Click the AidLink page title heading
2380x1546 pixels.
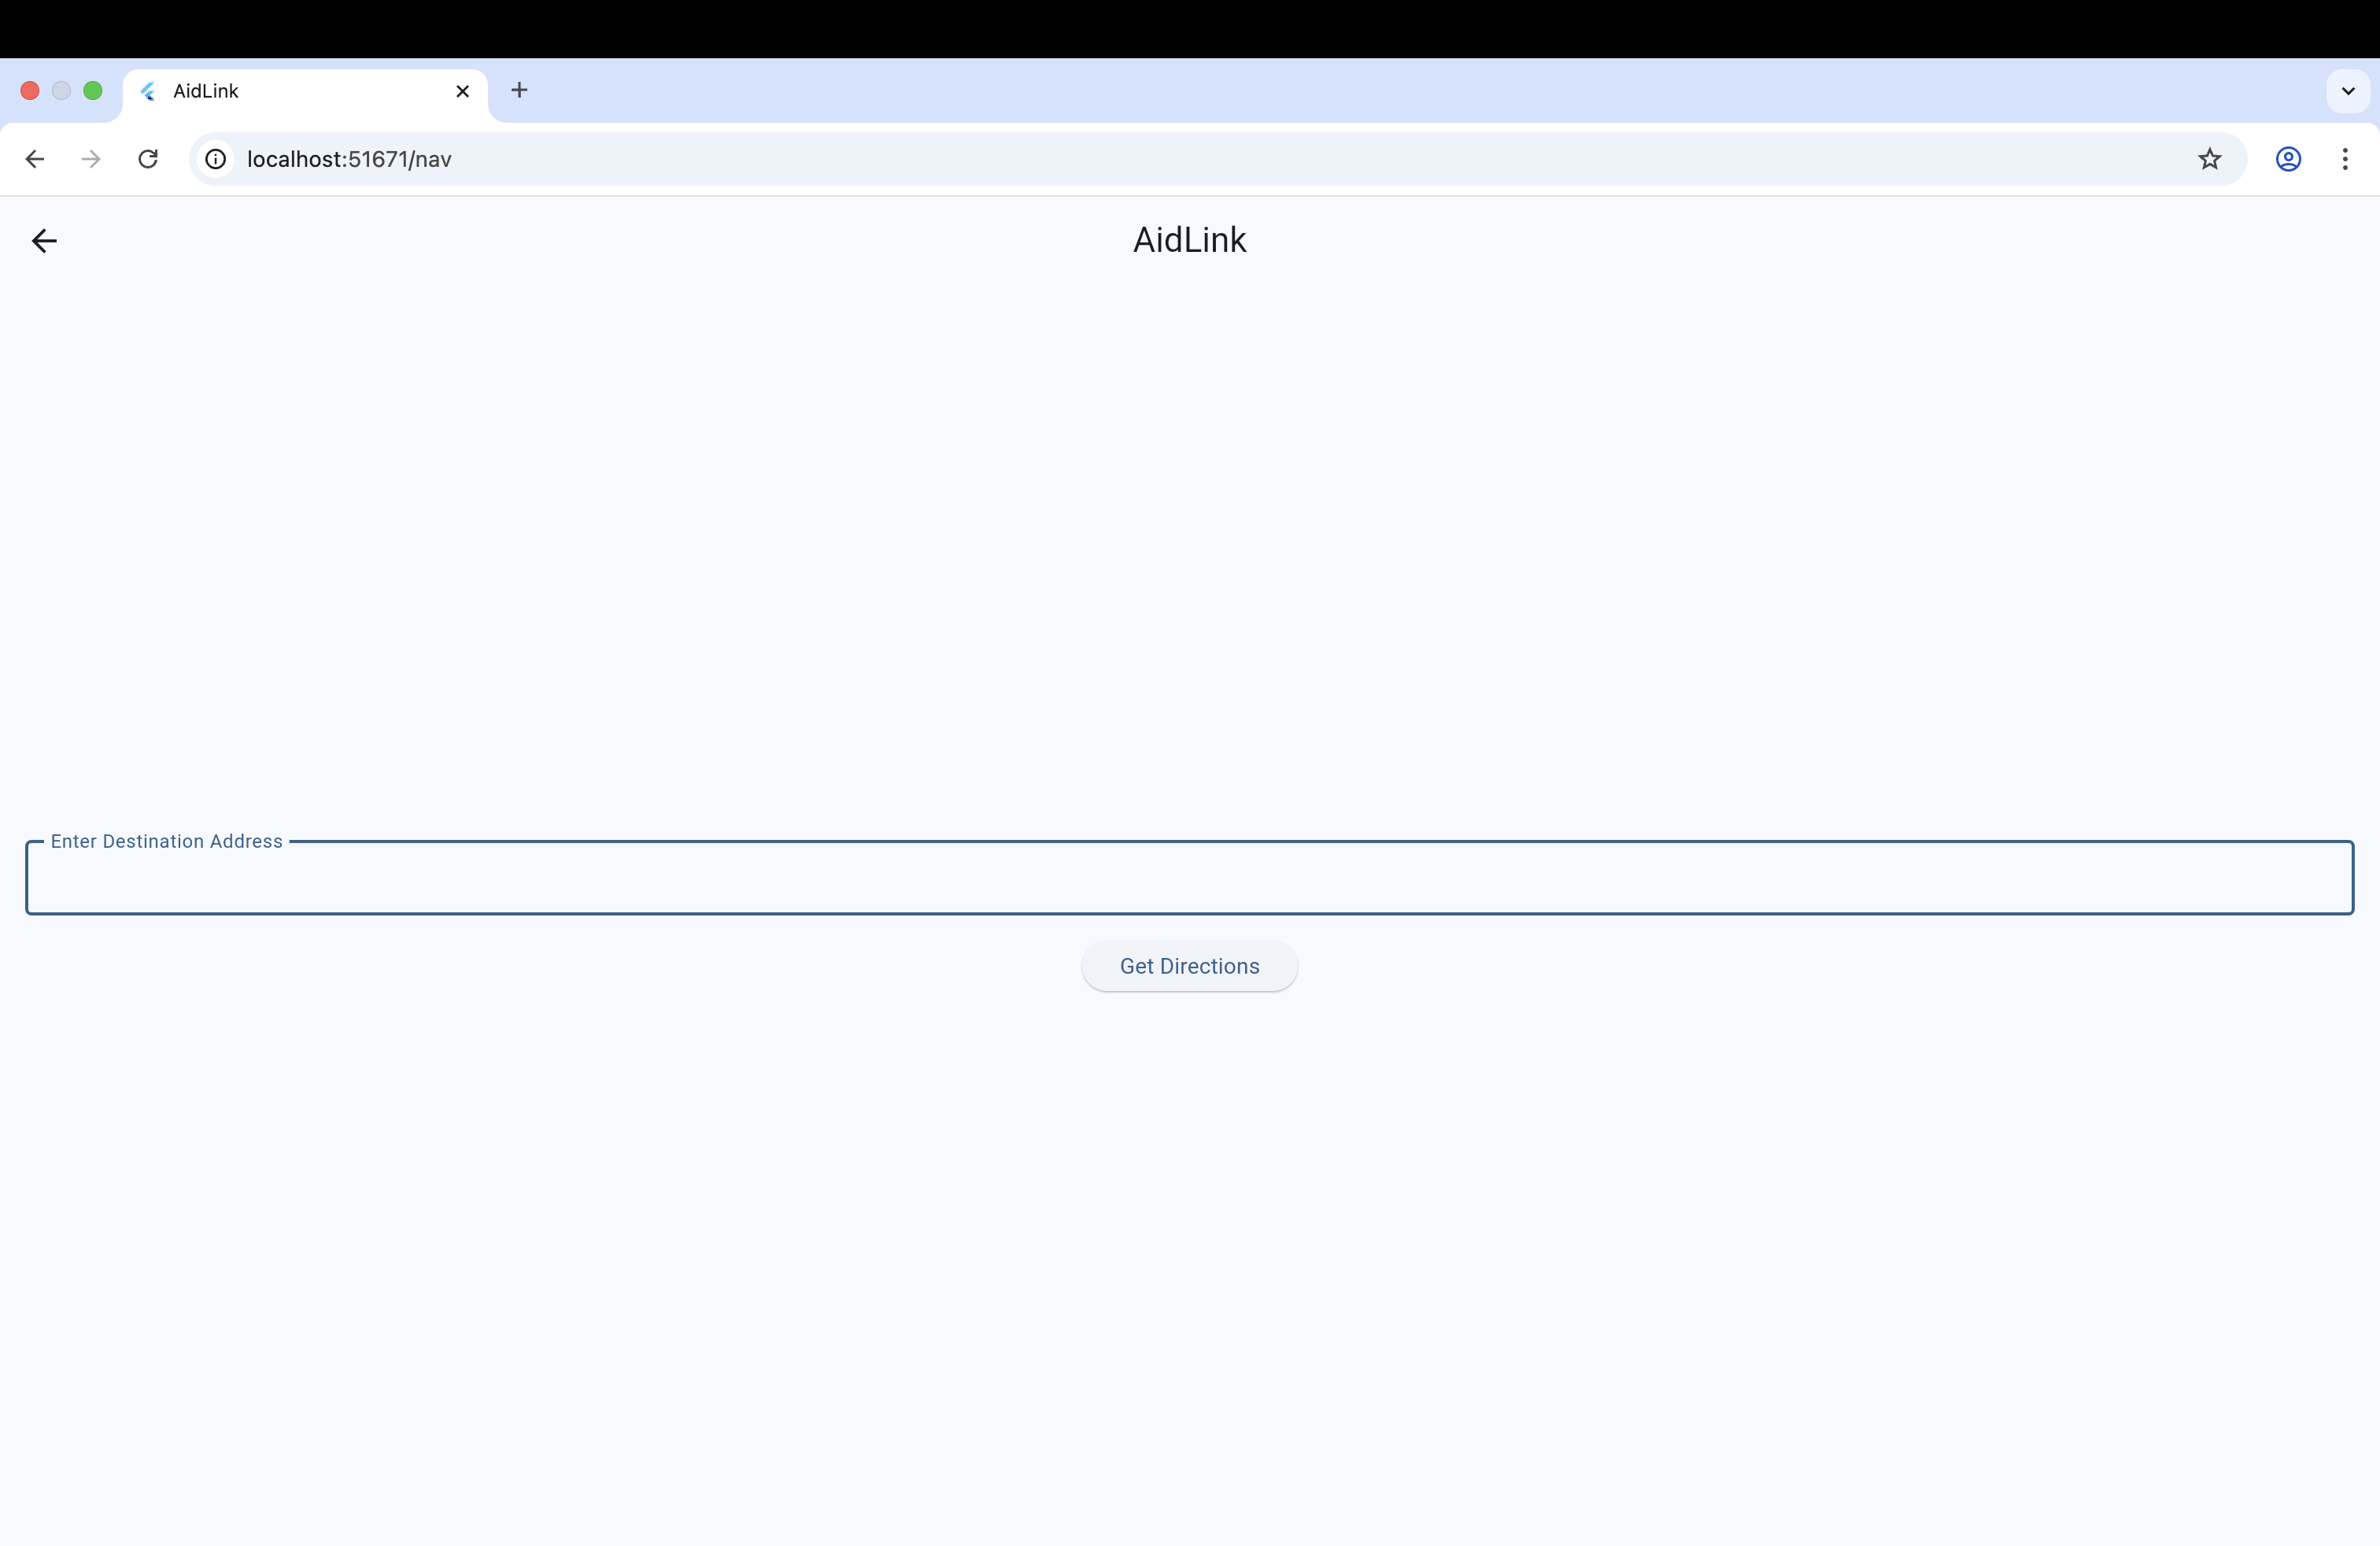point(1189,240)
